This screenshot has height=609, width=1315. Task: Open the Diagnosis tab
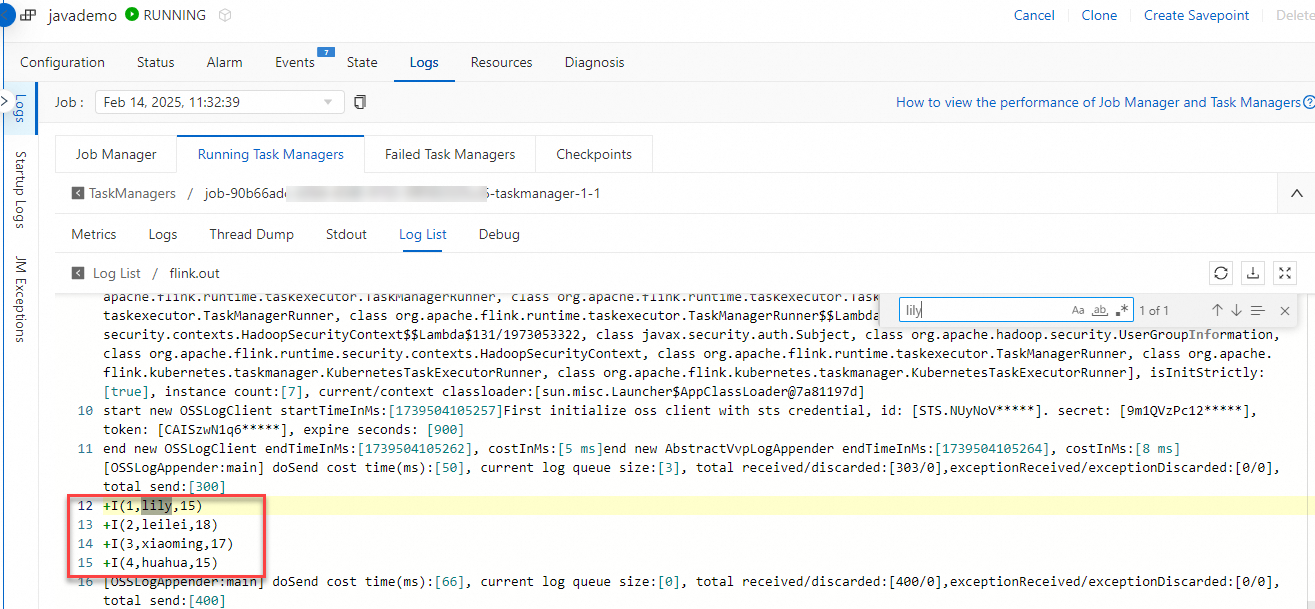tap(594, 62)
